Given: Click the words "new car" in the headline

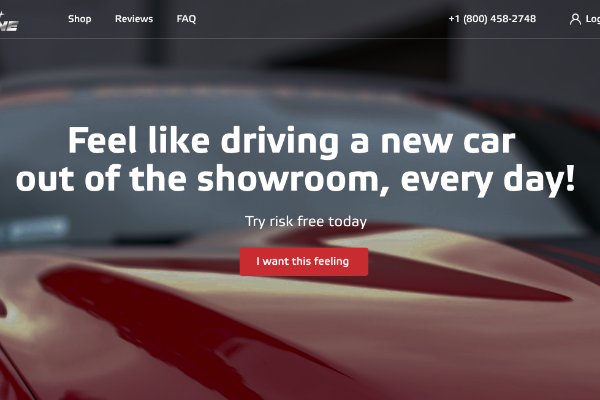Looking at the screenshot, I should pyautogui.click(x=448, y=142).
